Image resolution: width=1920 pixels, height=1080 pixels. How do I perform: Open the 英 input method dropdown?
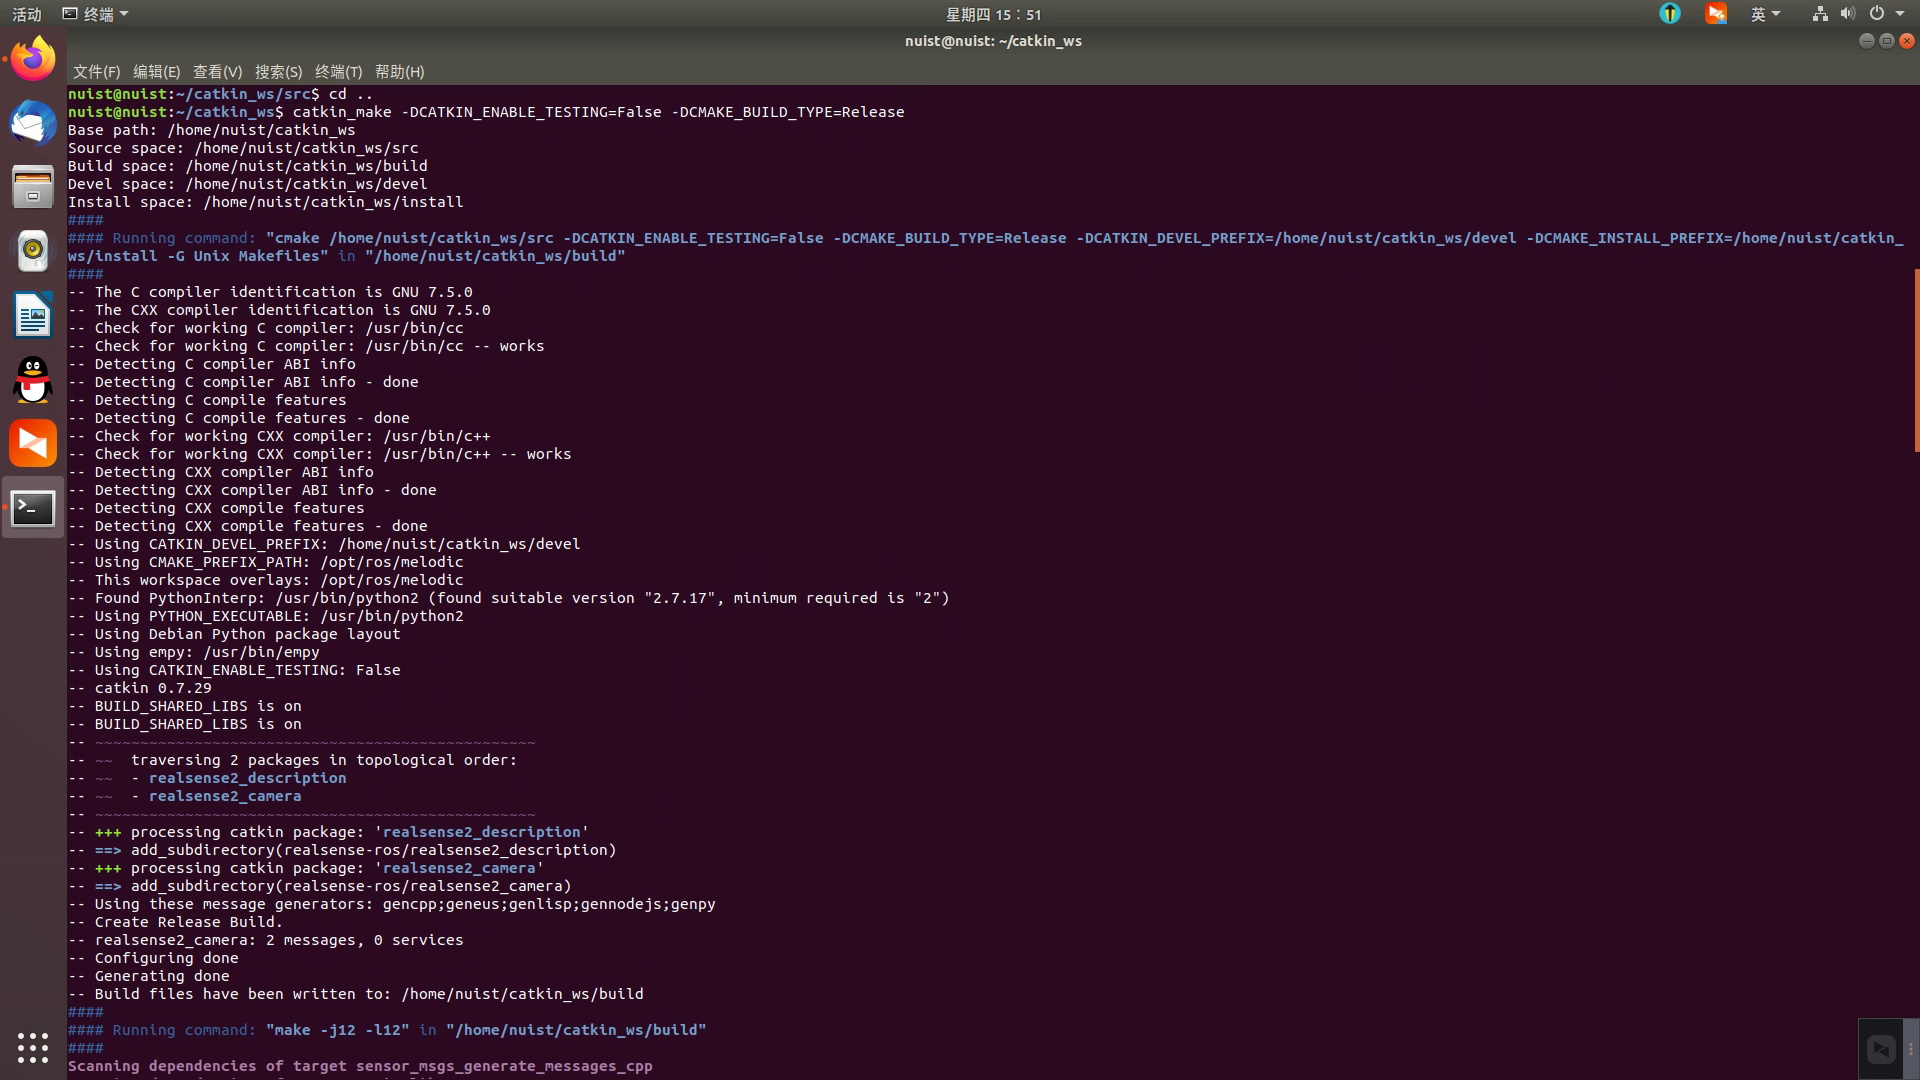coord(1766,14)
